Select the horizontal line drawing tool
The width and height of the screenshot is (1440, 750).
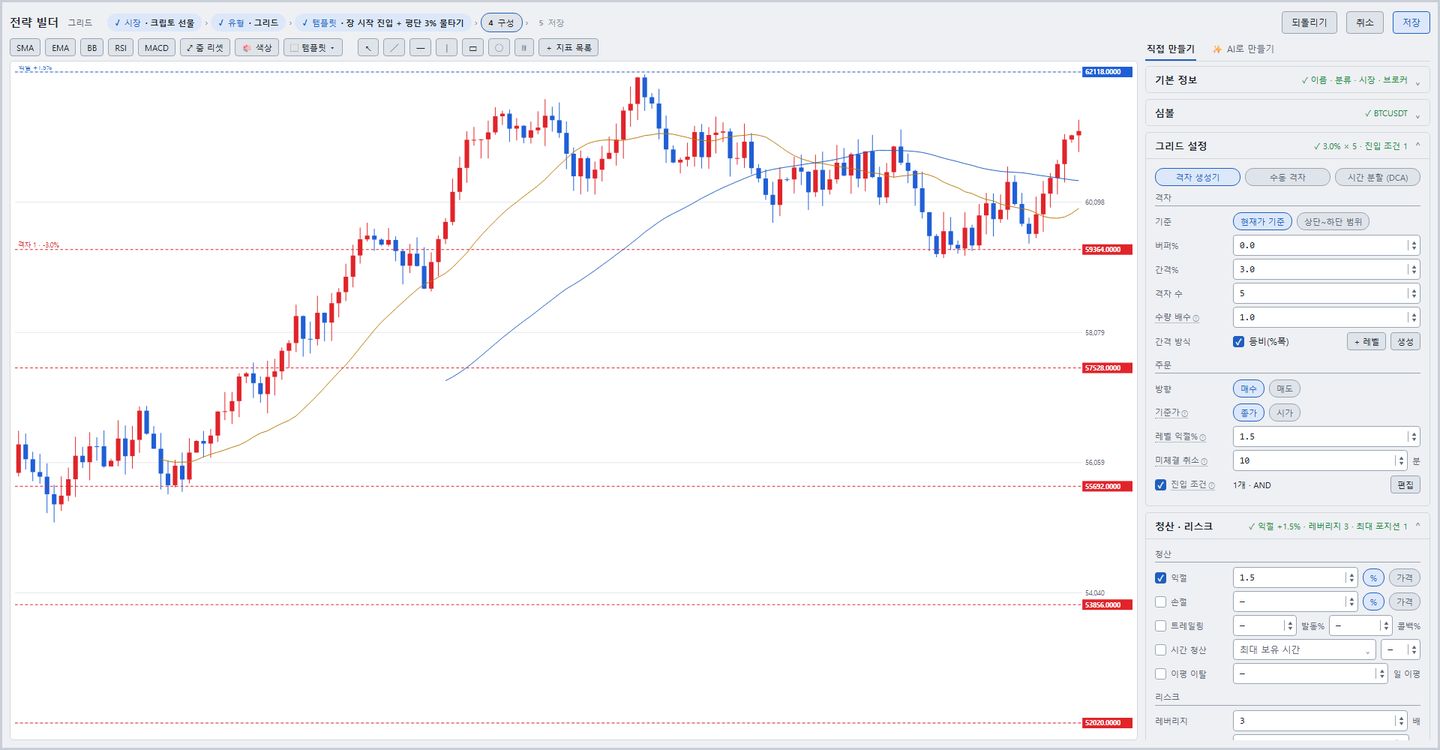click(x=420, y=47)
